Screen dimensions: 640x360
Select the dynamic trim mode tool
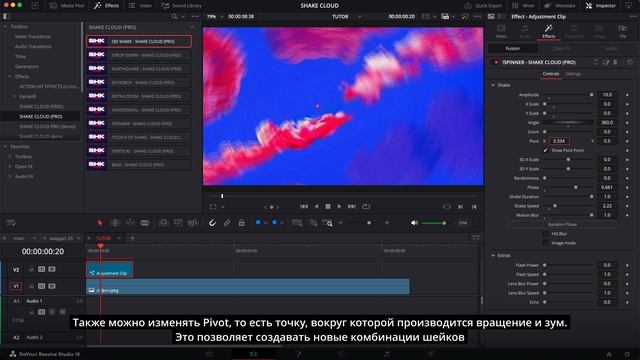coord(130,222)
